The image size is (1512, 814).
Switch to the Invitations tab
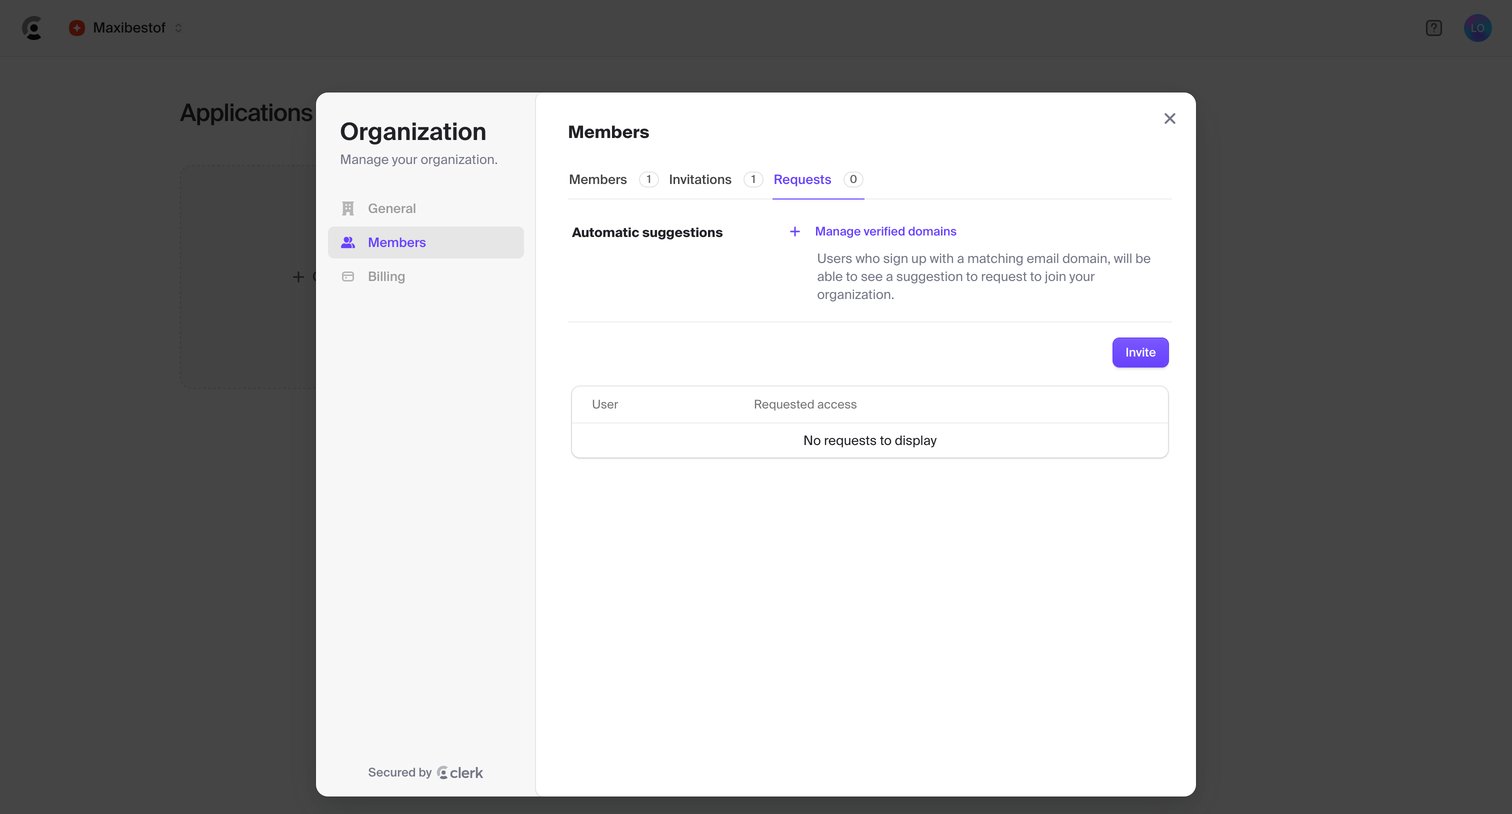click(x=715, y=180)
